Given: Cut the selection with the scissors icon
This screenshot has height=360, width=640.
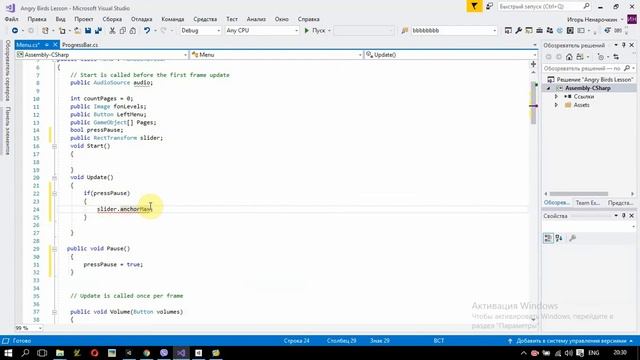Looking at the screenshot, I should pyautogui.click(x=112, y=31).
